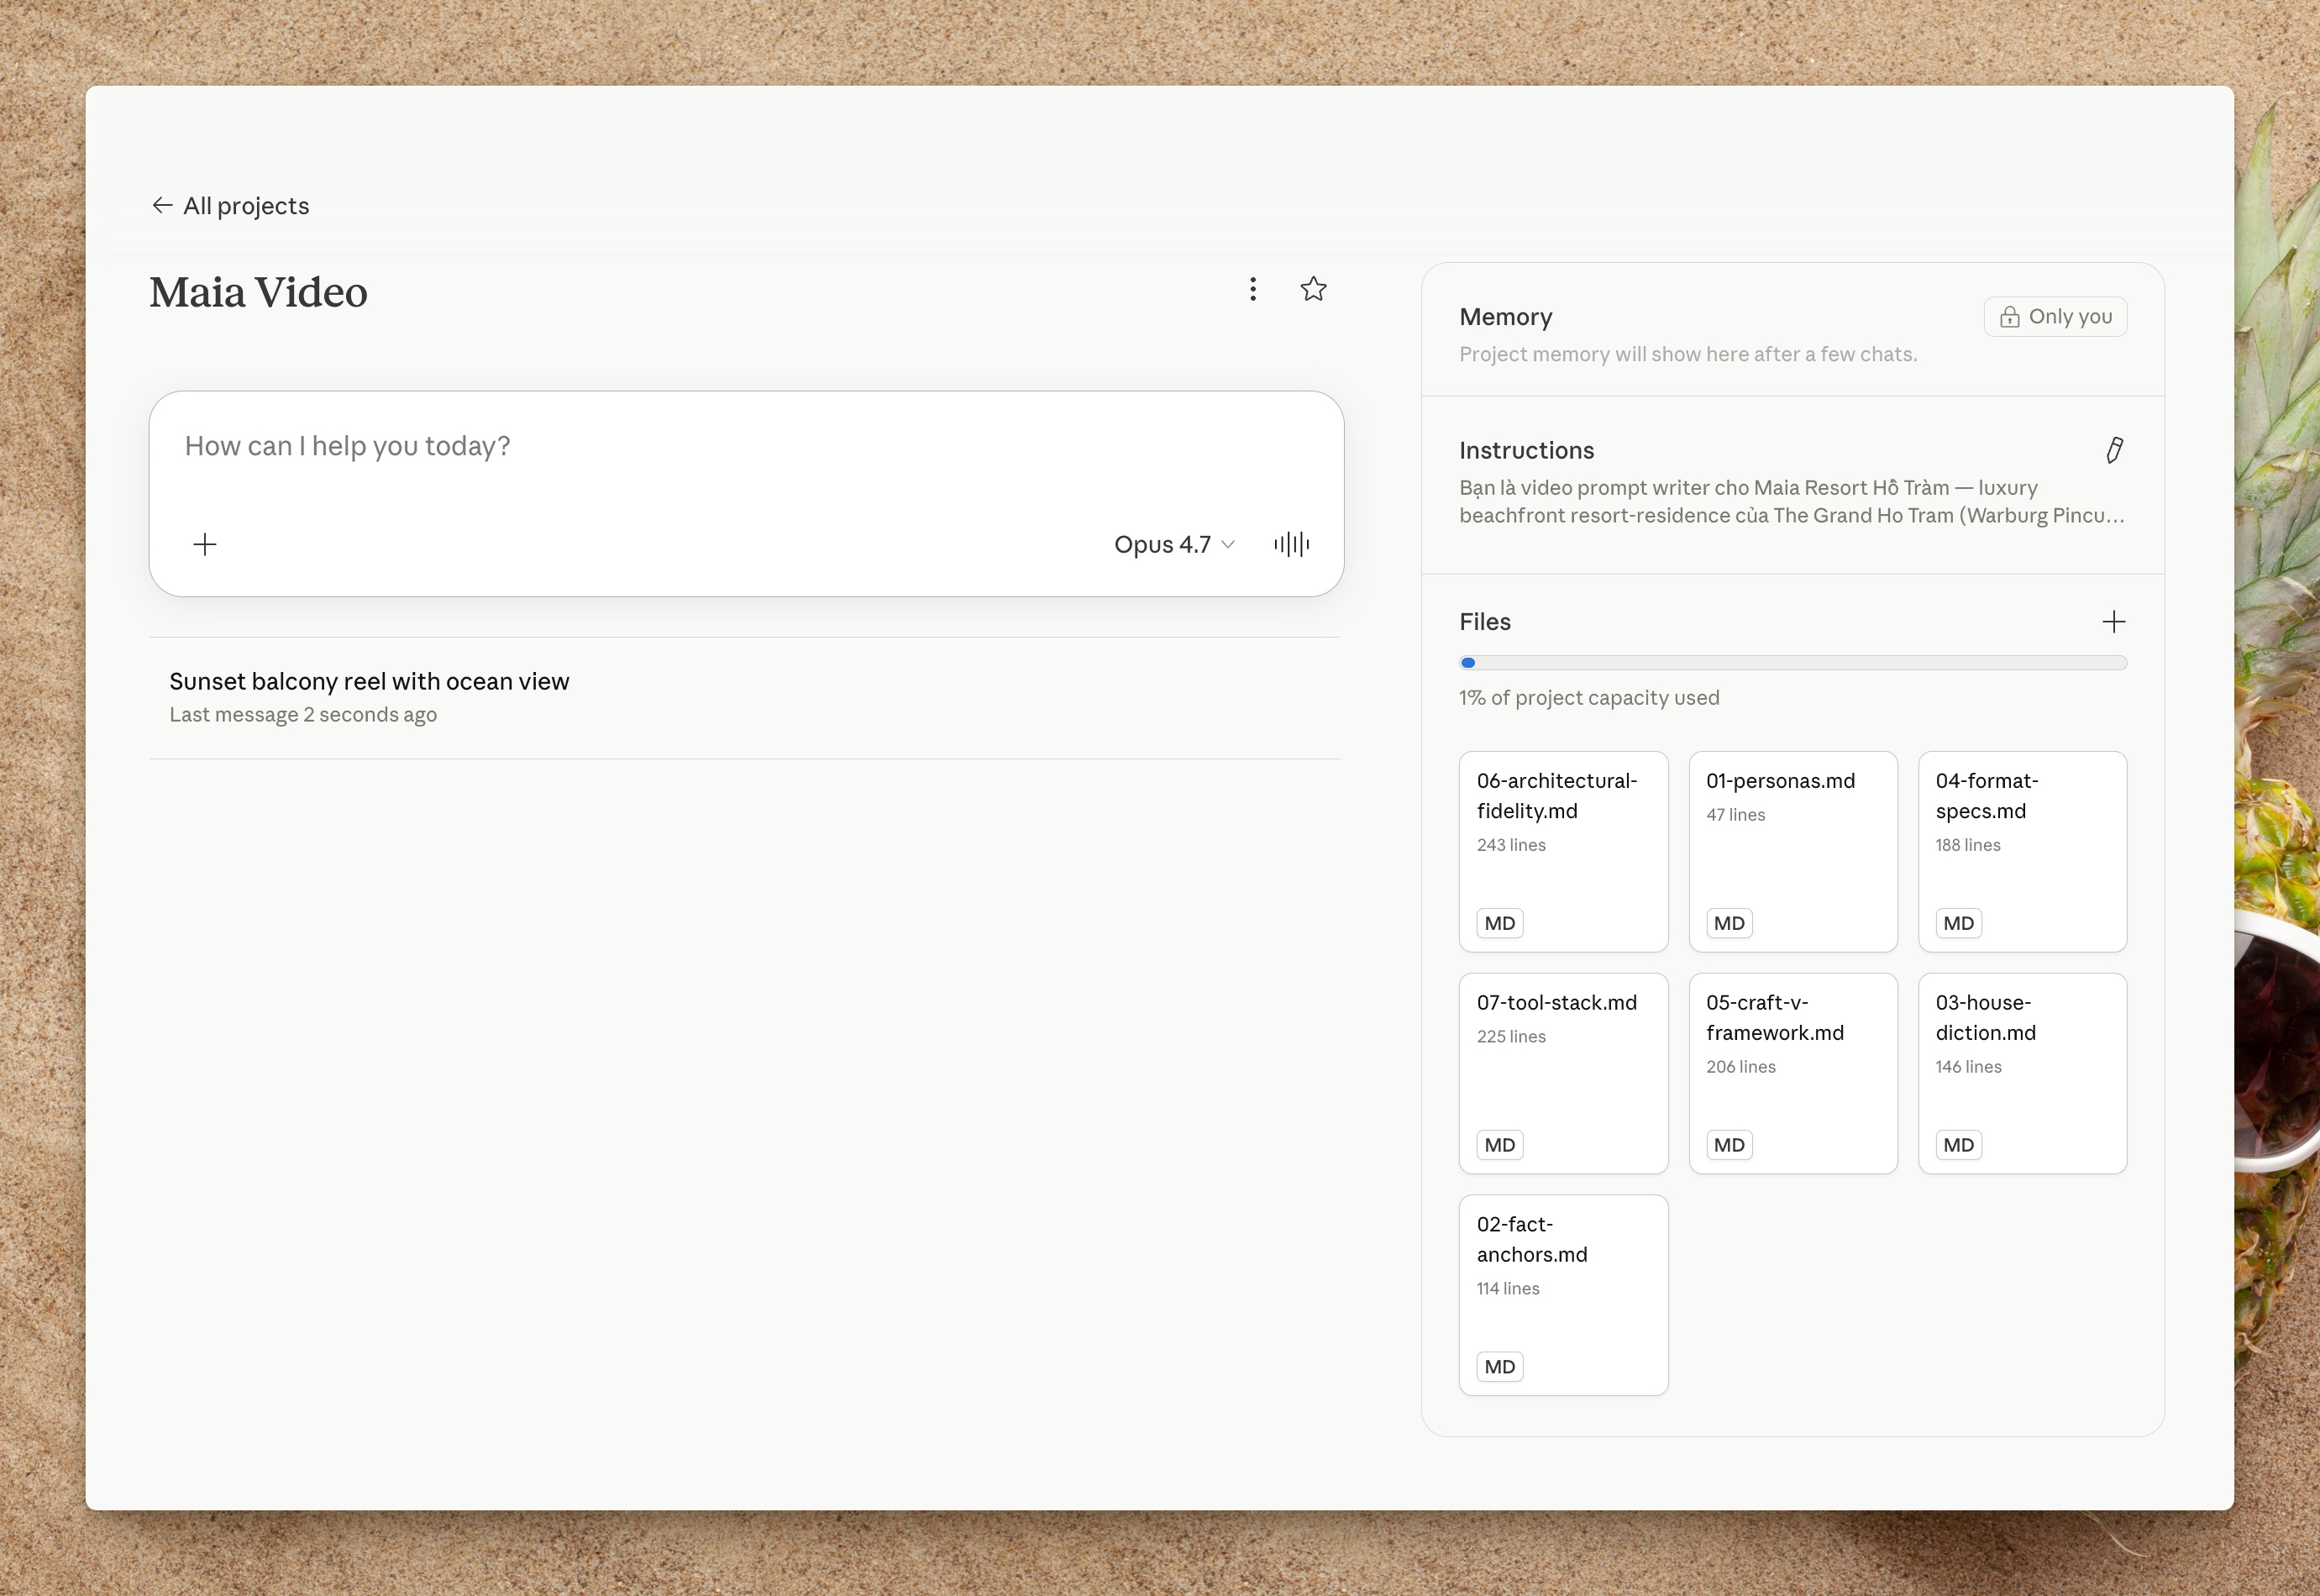This screenshot has height=1596, width=2320.
Task: Open the 02-fact-anchors.md file card
Action: click(x=1563, y=1295)
